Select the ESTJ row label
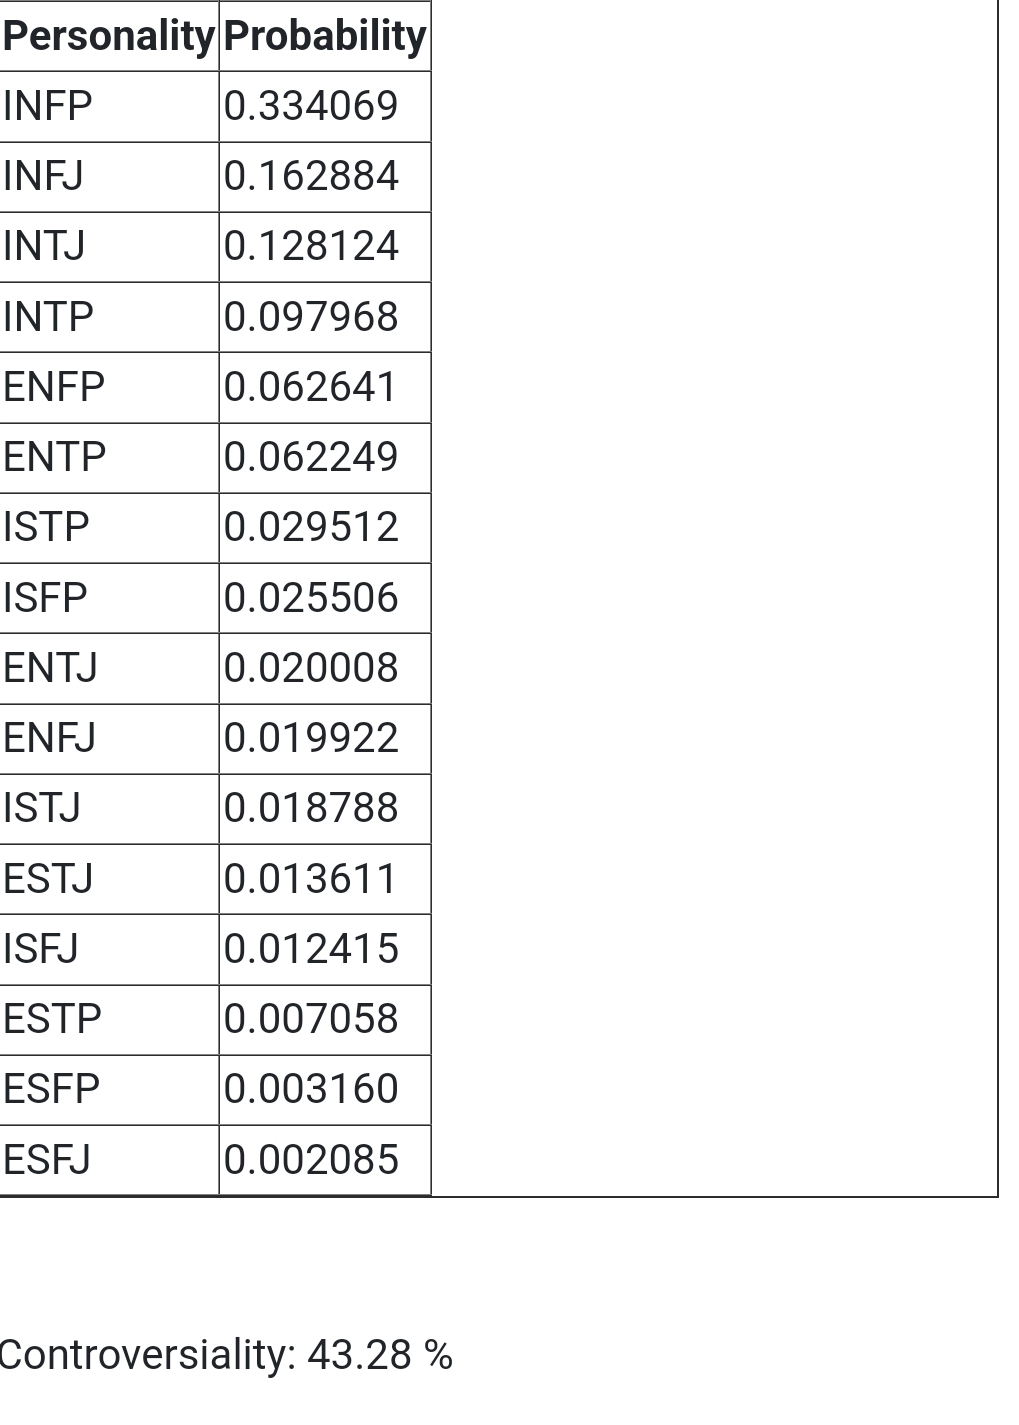Viewport: 1019px width, 1425px height. click(108, 879)
